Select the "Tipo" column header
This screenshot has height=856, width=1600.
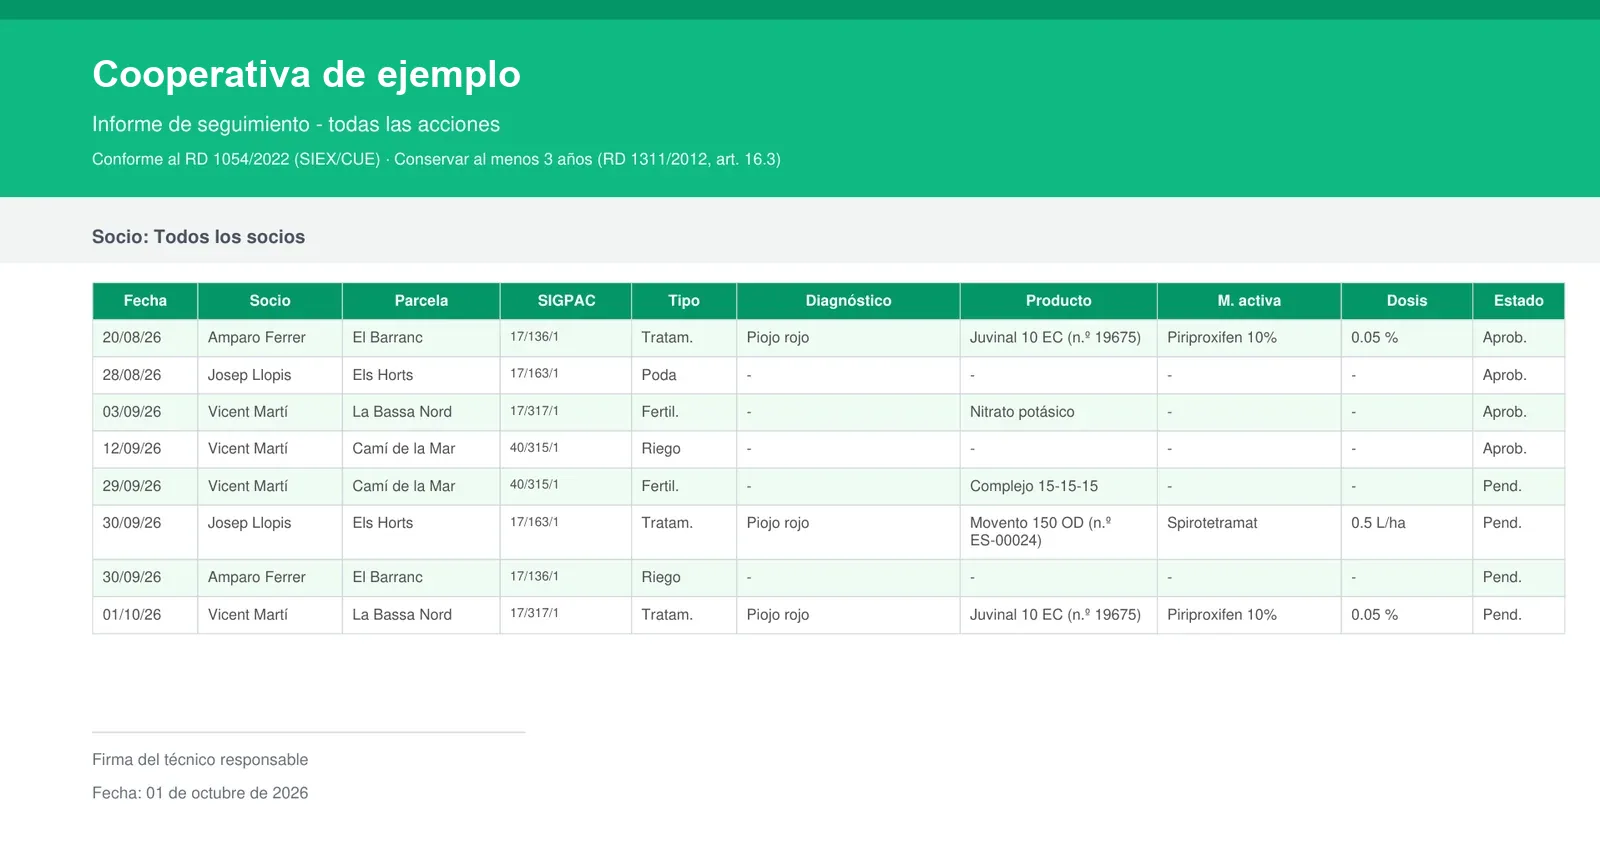pyautogui.click(x=684, y=301)
